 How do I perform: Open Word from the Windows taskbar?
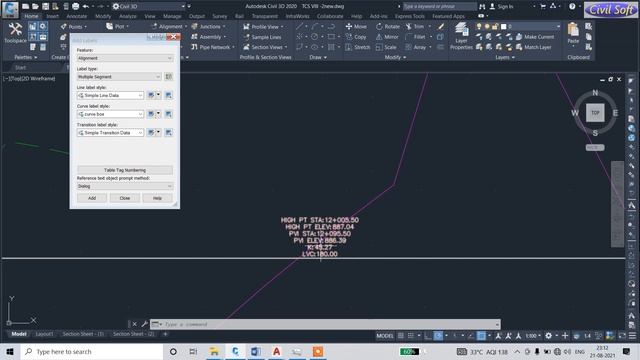pyautogui.click(x=256, y=351)
